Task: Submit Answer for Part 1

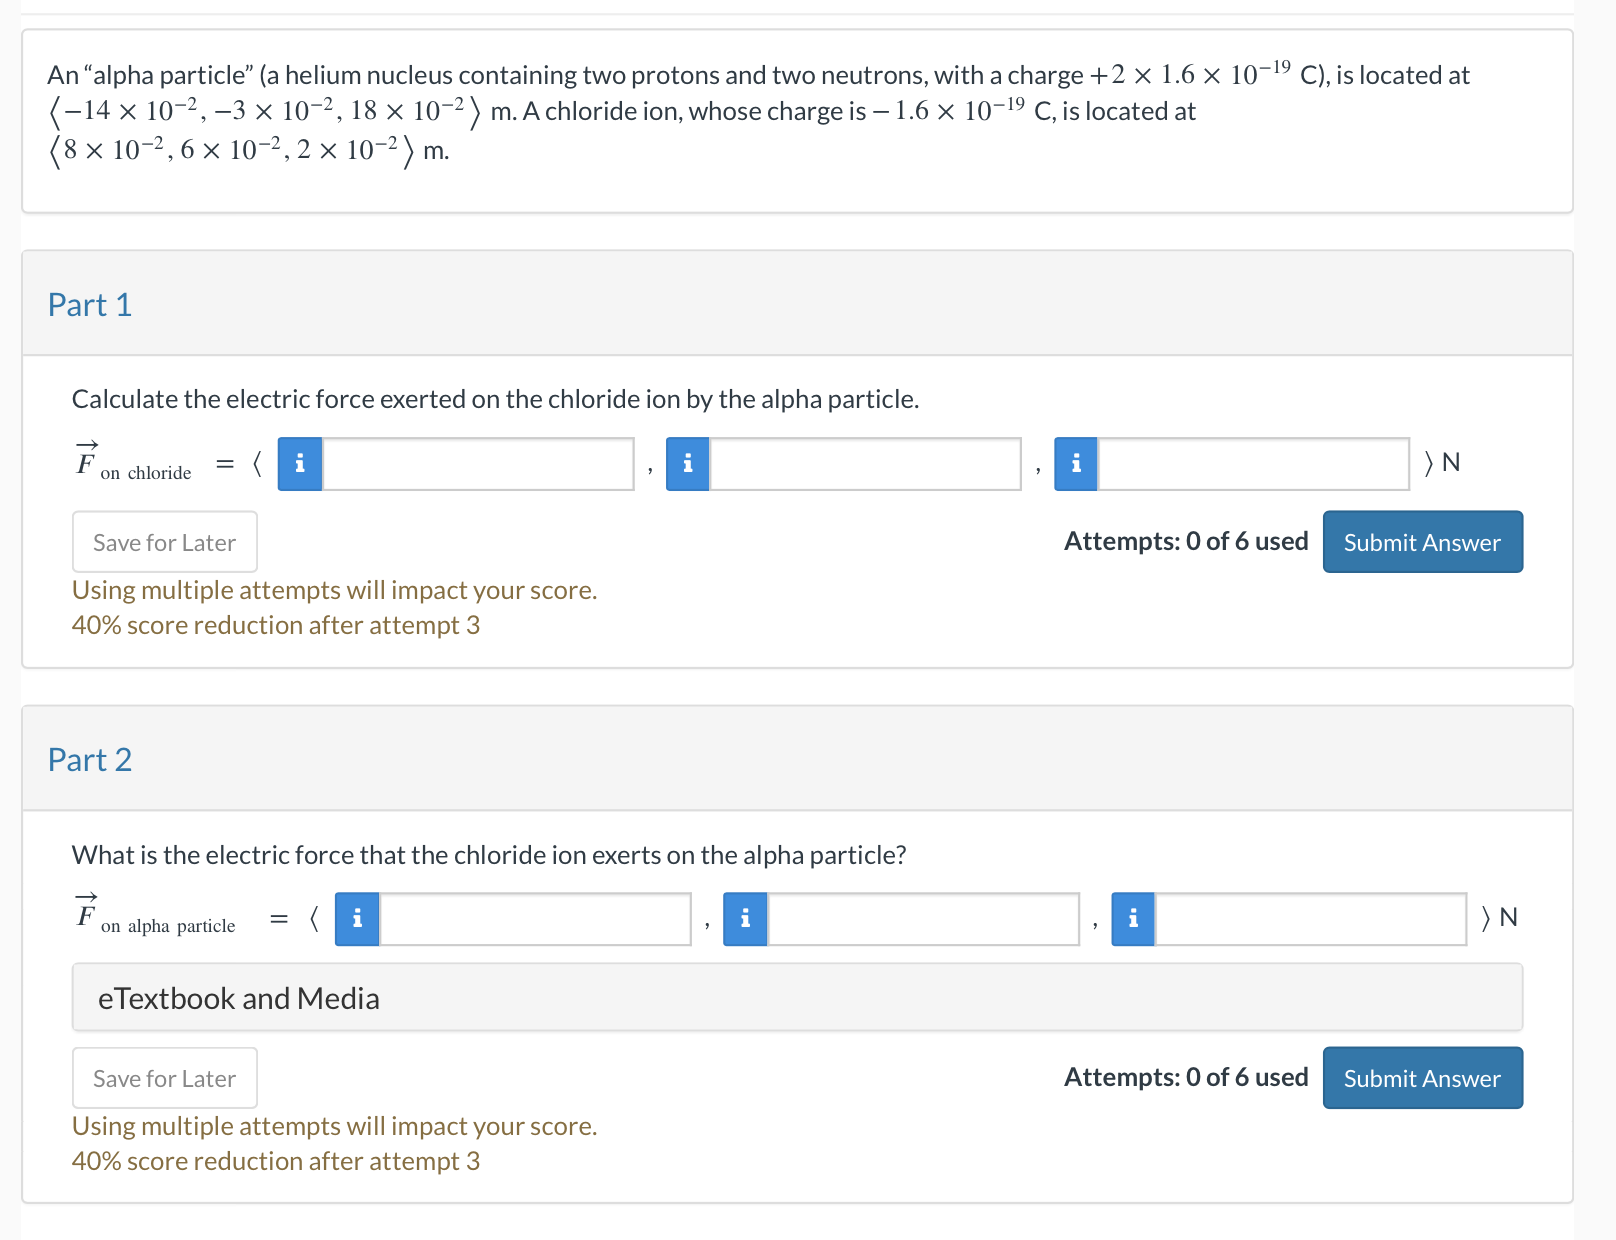Action: pos(1422,541)
